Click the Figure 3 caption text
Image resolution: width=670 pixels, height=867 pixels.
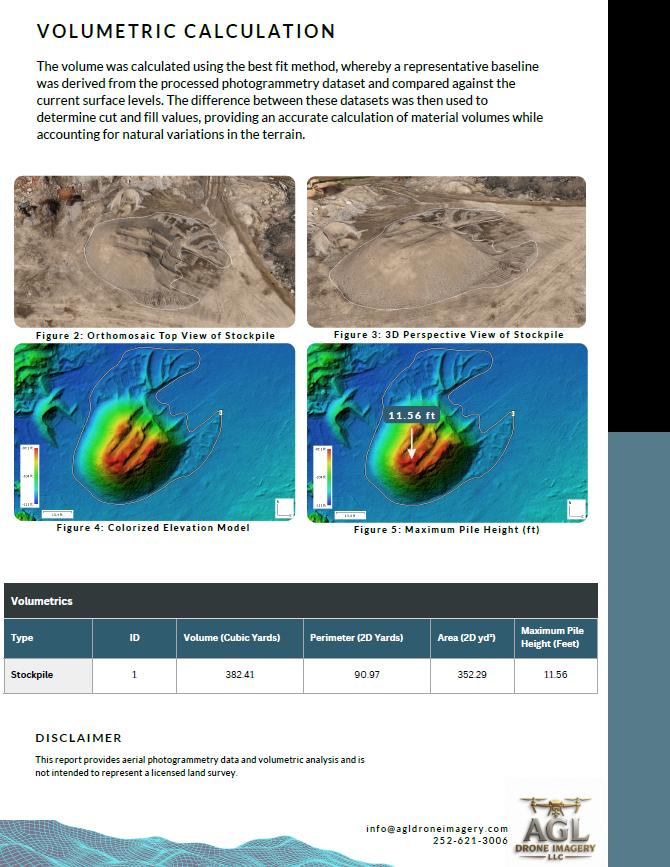point(448,335)
